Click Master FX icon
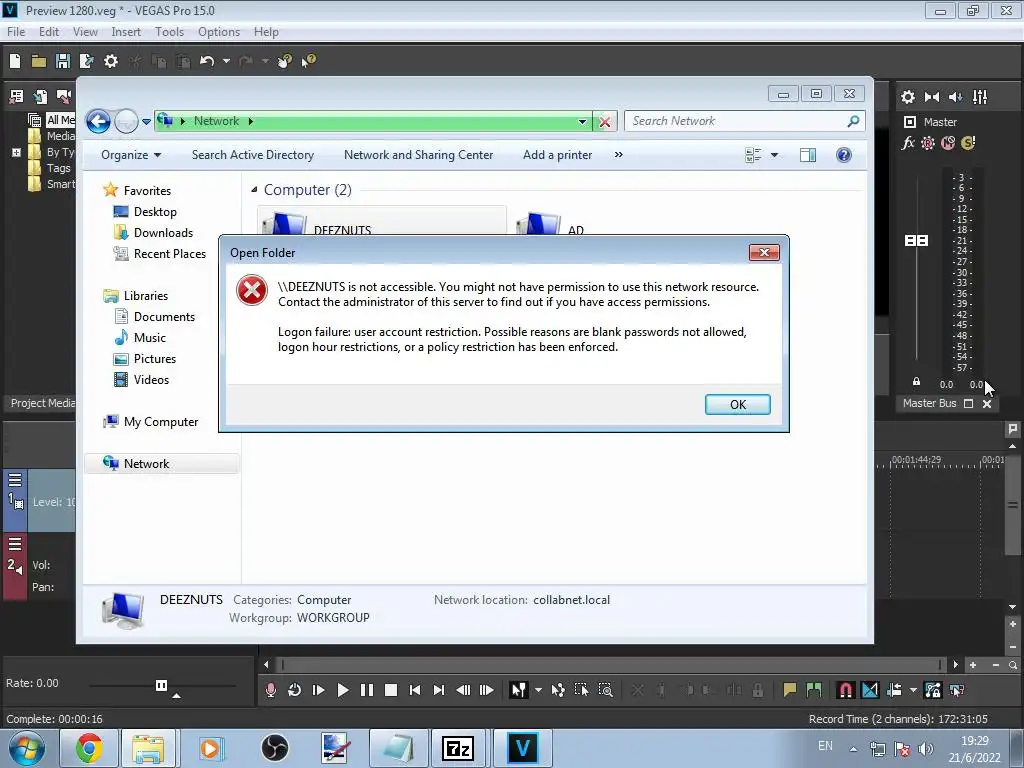Screen dimensions: 1024x768 click(x=908, y=143)
